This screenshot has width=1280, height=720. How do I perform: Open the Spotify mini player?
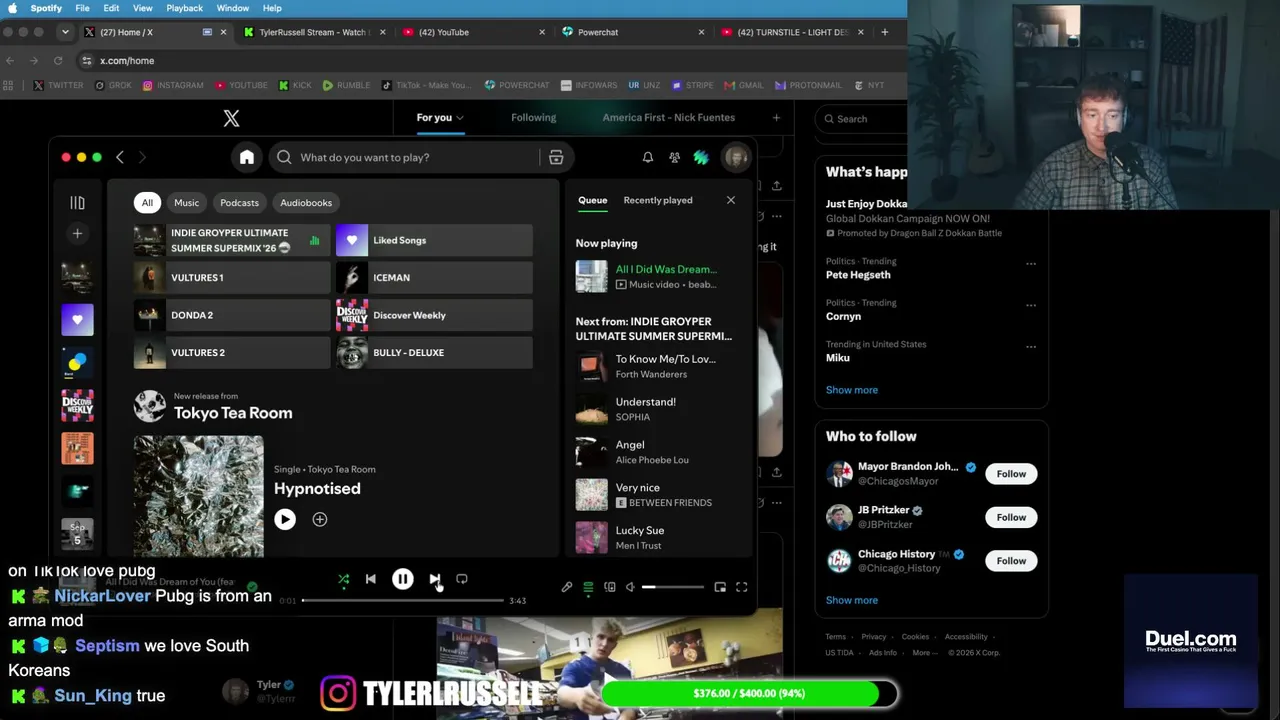(x=720, y=587)
